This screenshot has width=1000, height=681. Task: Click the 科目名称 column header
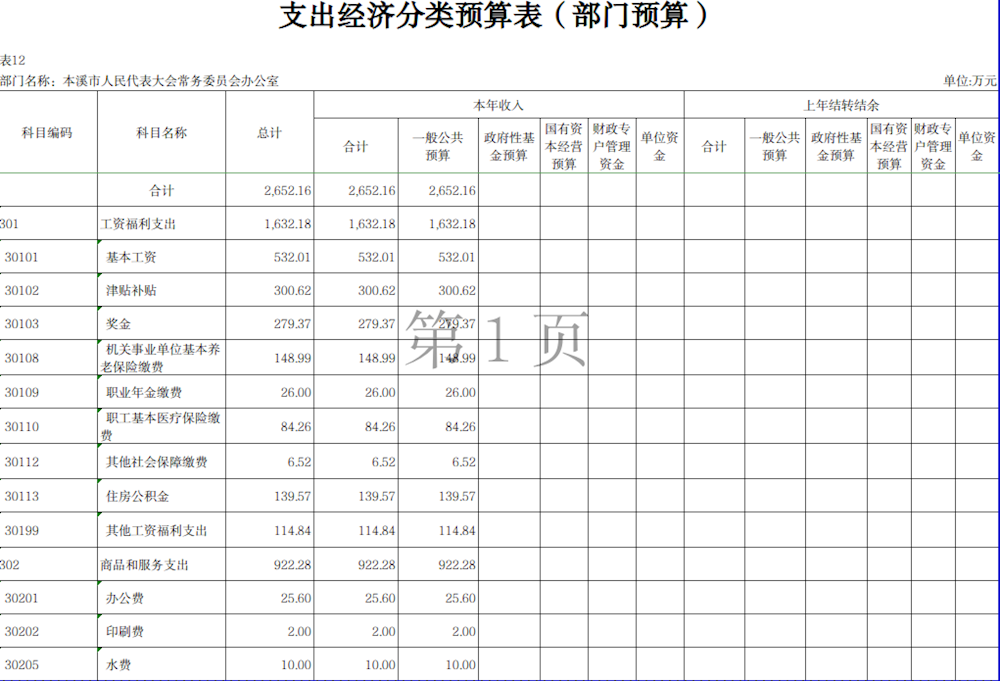(x=161, y=133)
